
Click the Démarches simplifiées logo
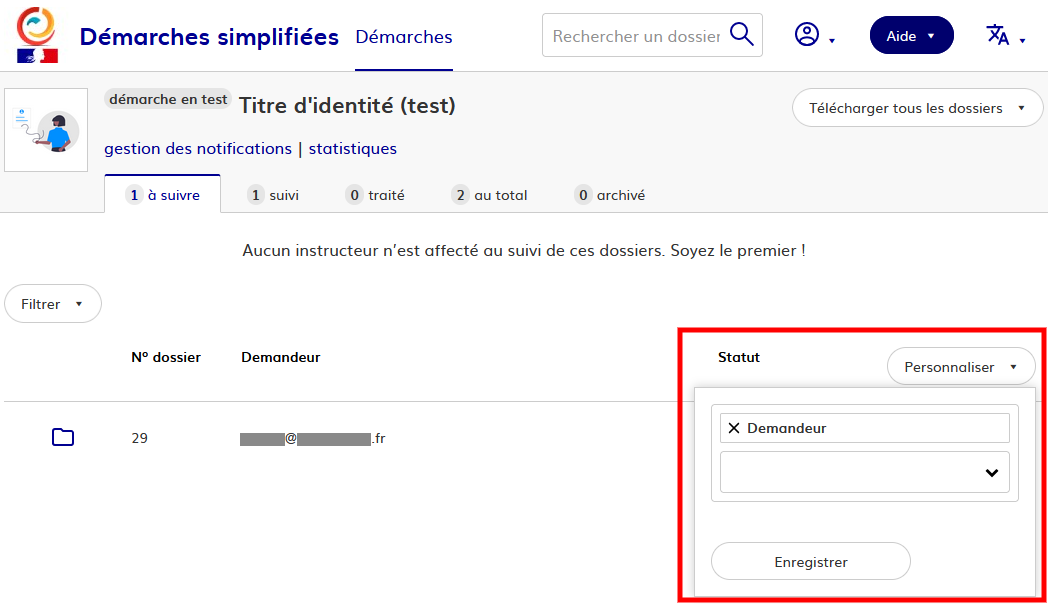coord(38,36)
